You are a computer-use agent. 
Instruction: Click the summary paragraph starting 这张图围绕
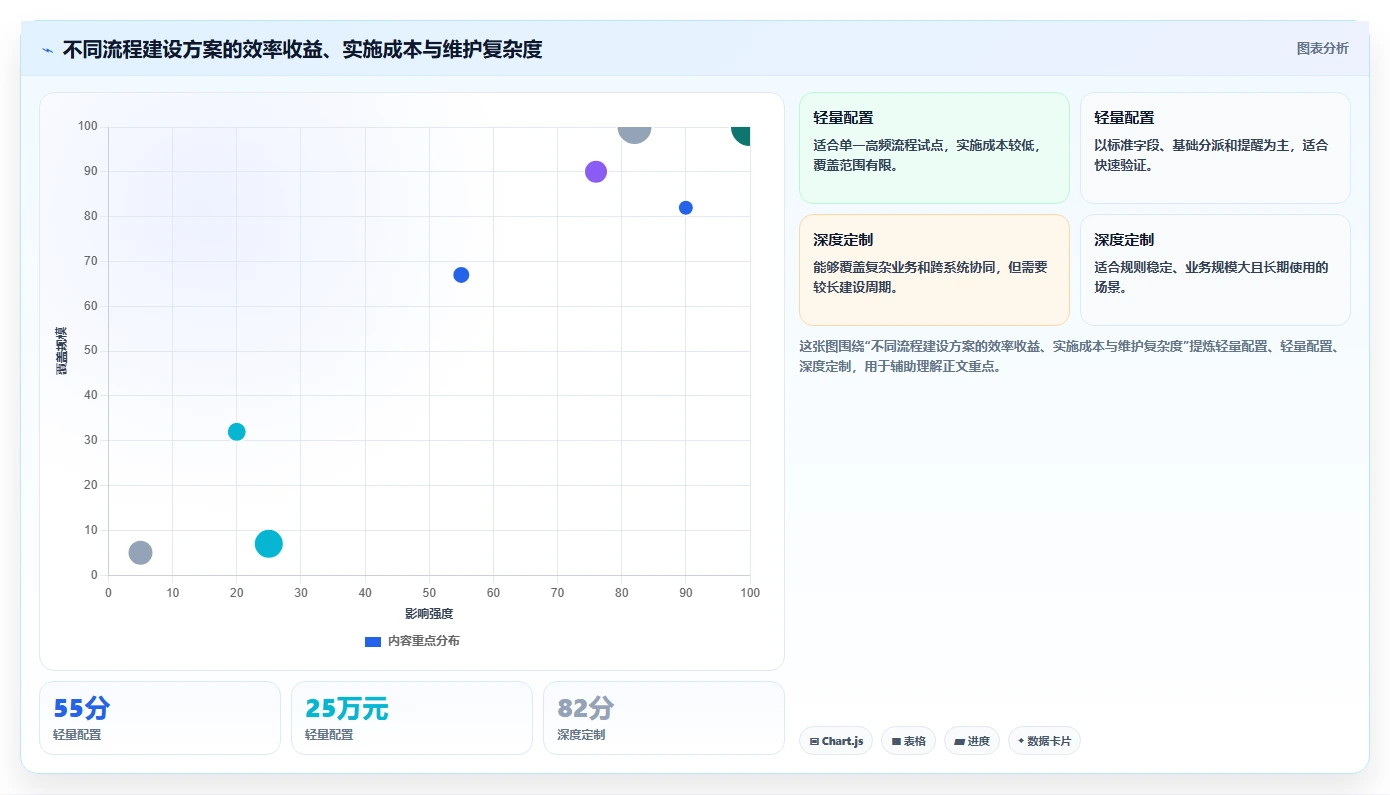(x=1070, y=356)
